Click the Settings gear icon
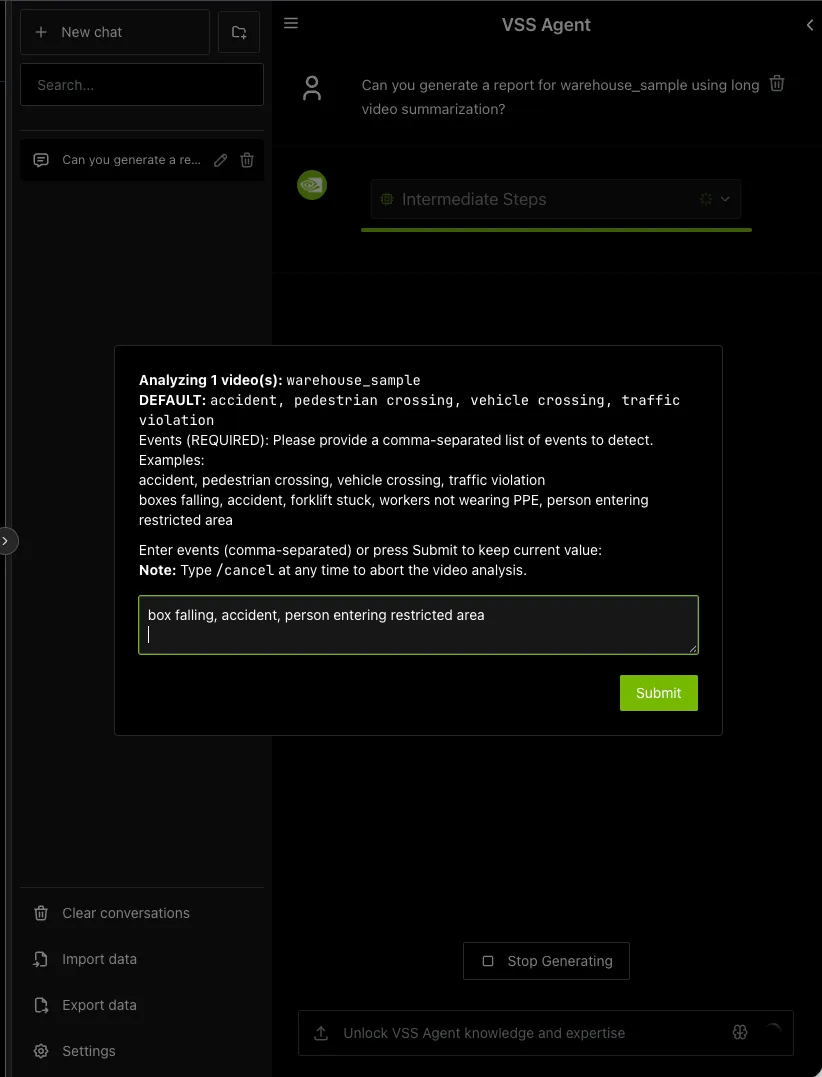Screen dimensions: 822x1077 point(41,1052)
